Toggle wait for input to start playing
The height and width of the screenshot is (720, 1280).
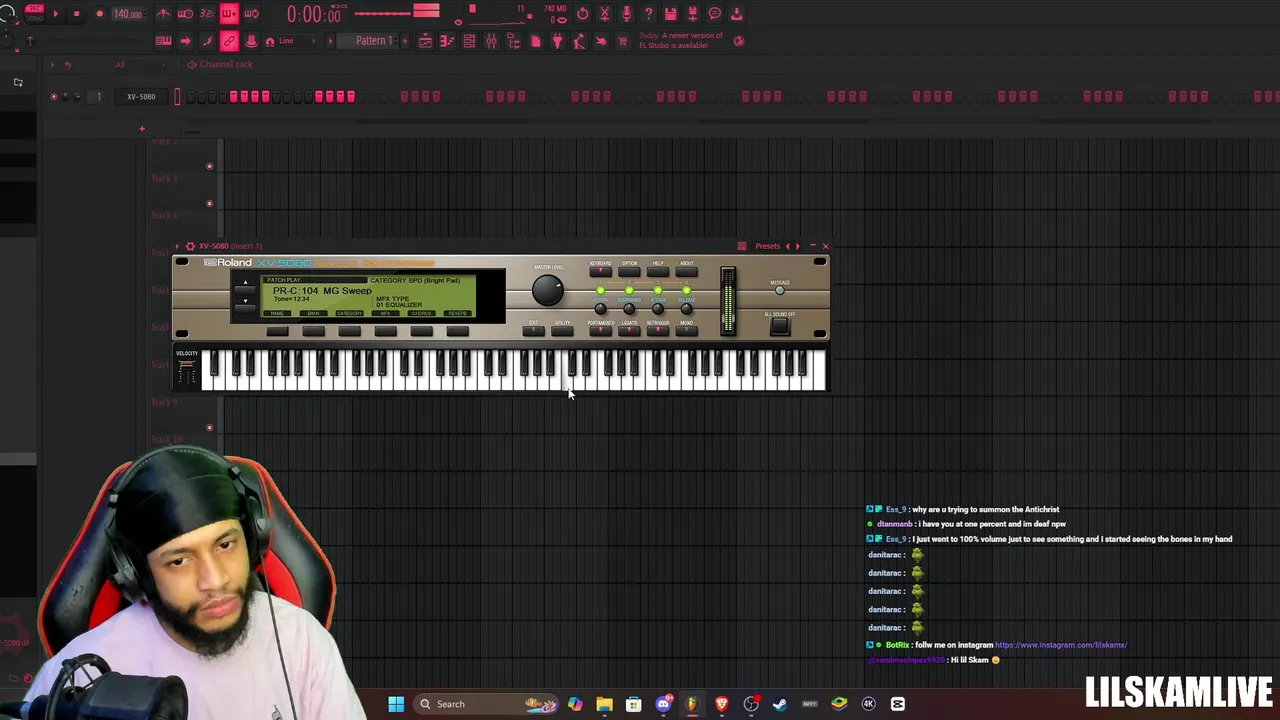(x=185, y=13)
